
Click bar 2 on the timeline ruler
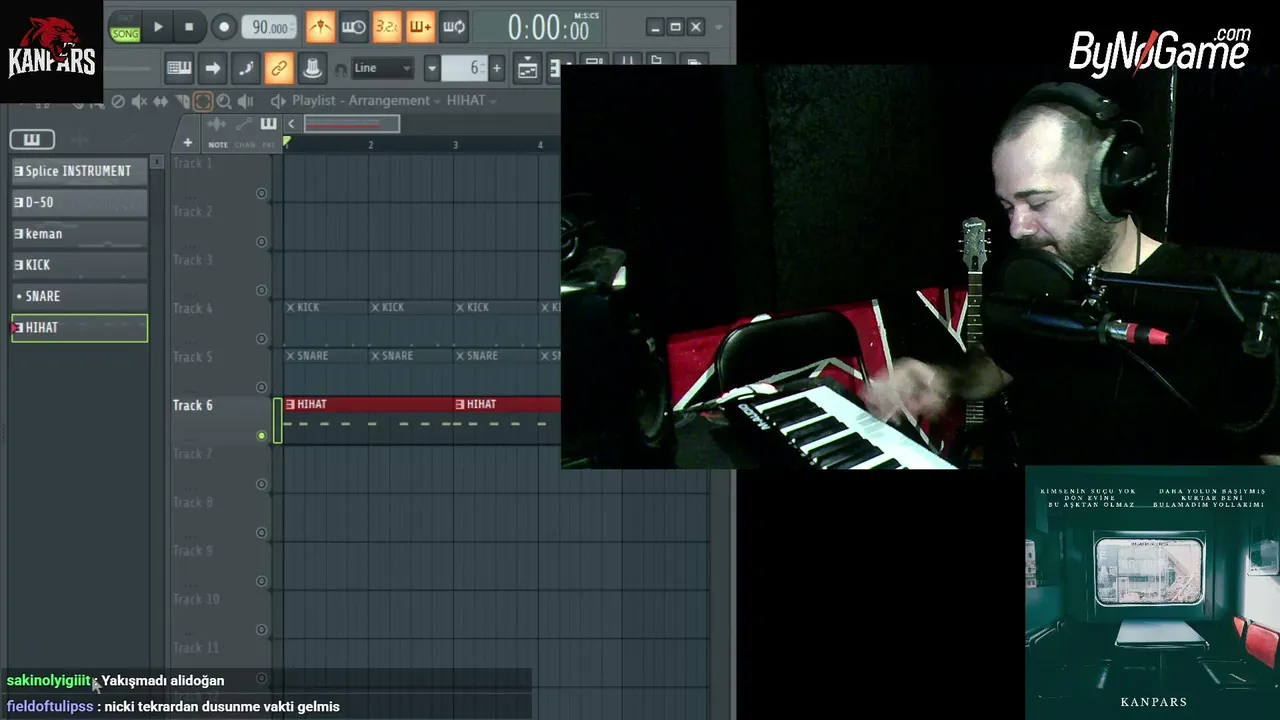click(x=371, y=145)
